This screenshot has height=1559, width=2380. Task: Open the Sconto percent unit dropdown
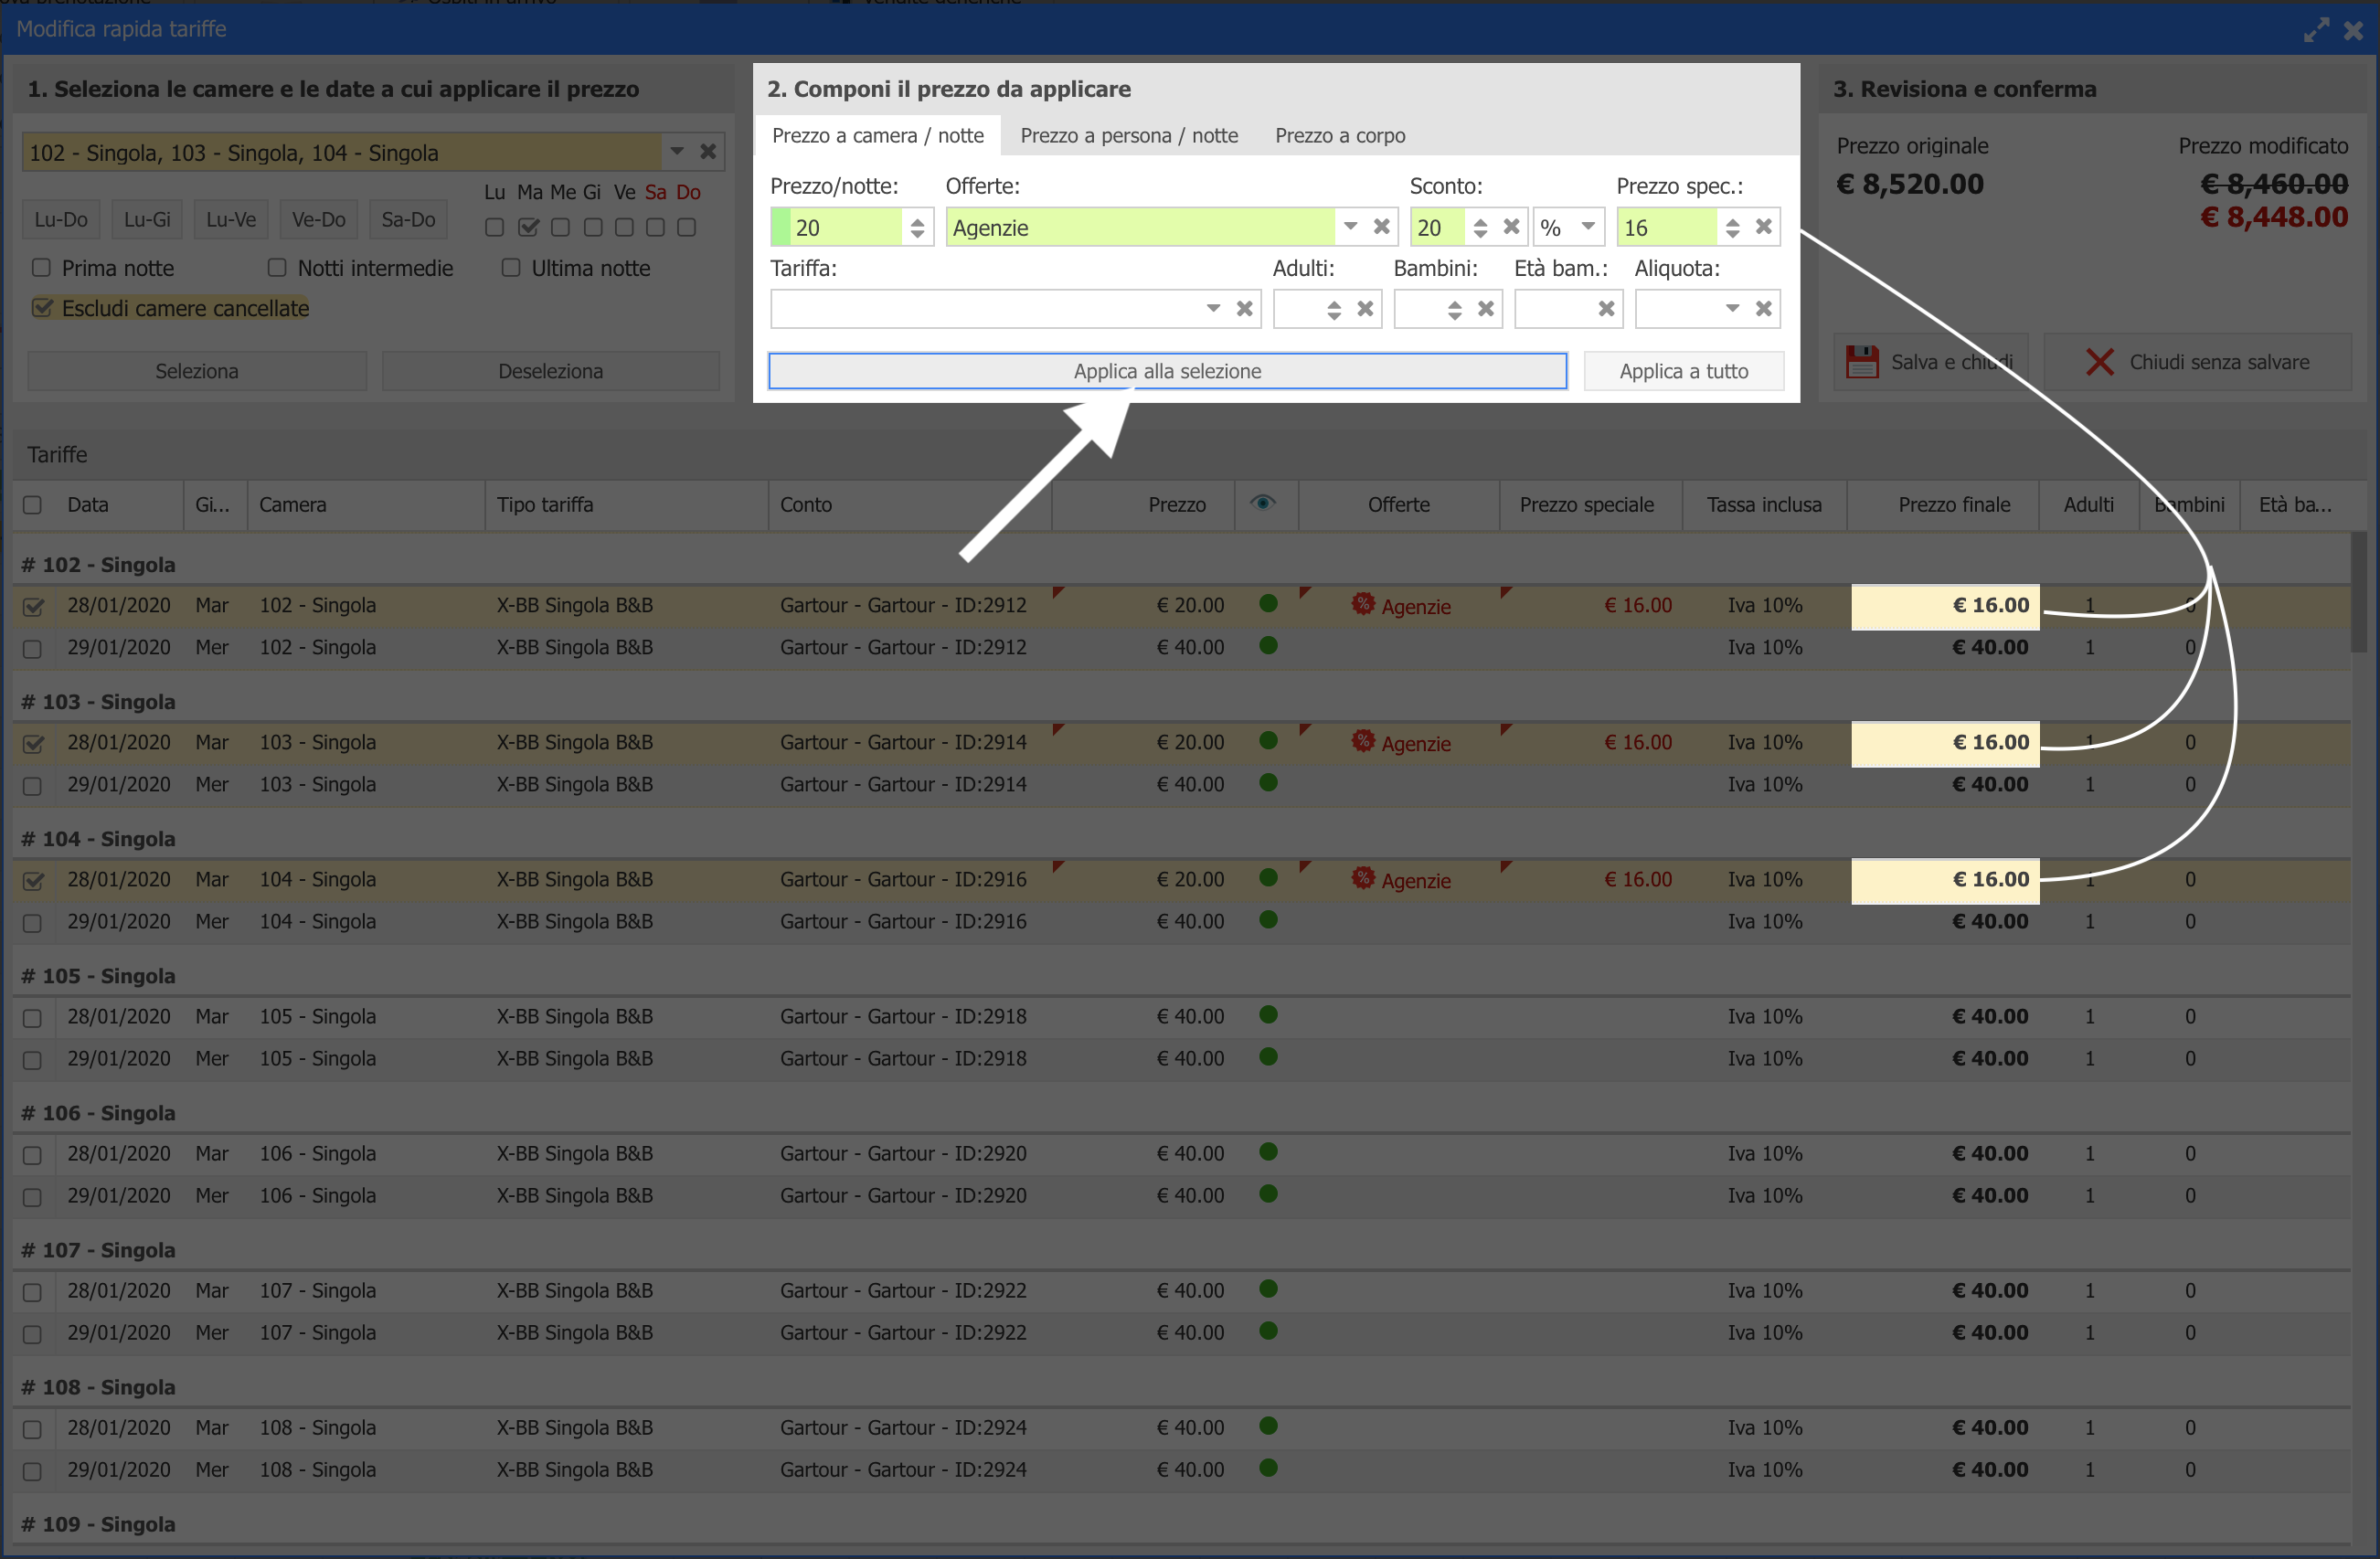click(1587, 227)
